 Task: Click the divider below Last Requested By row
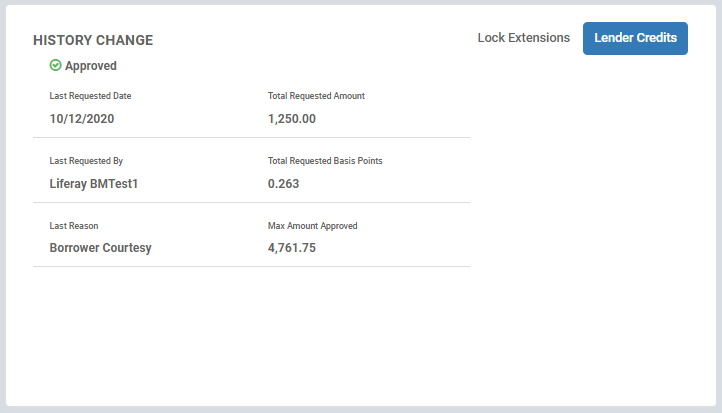[x=251, y=202]
